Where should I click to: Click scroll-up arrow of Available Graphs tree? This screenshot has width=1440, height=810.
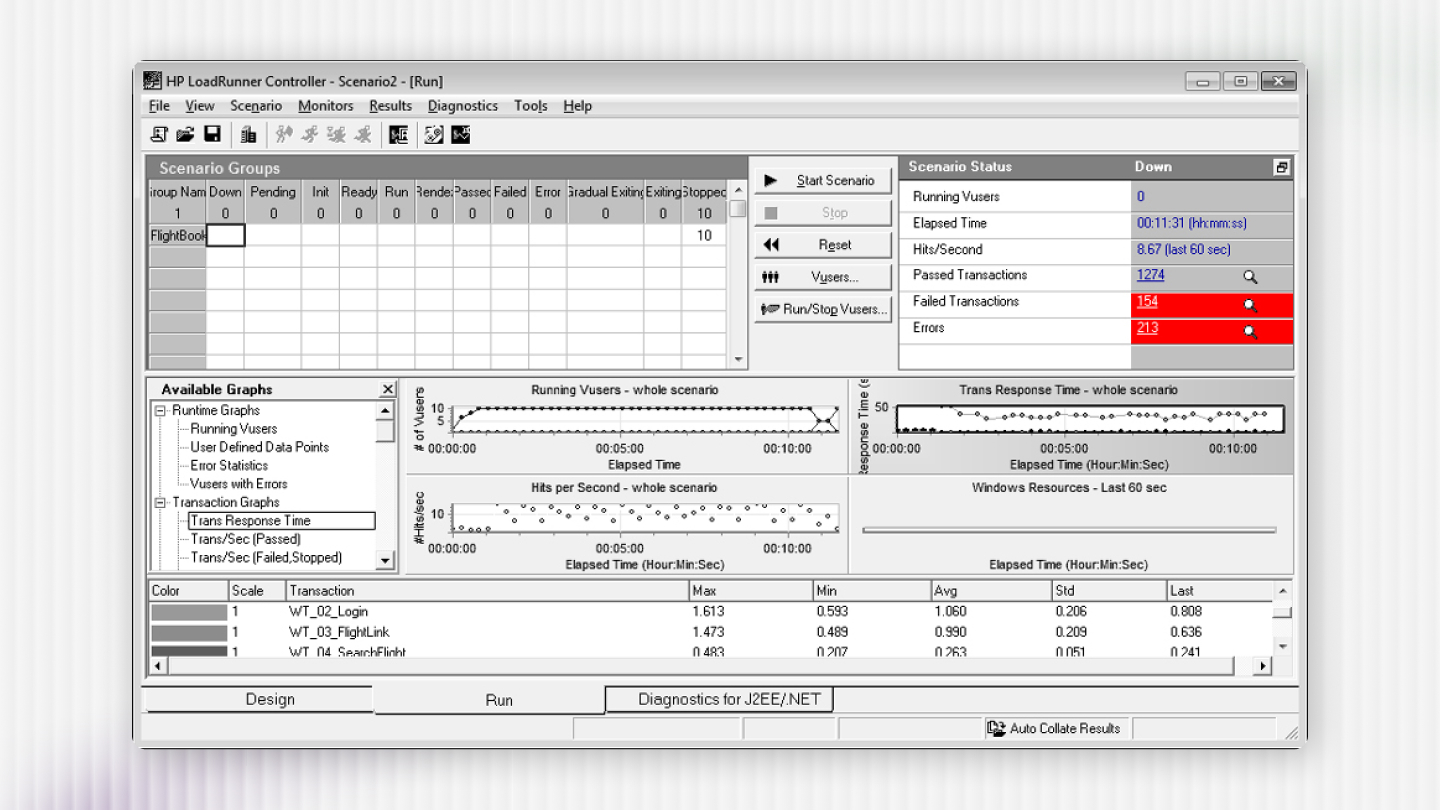[x=385, y=411]
